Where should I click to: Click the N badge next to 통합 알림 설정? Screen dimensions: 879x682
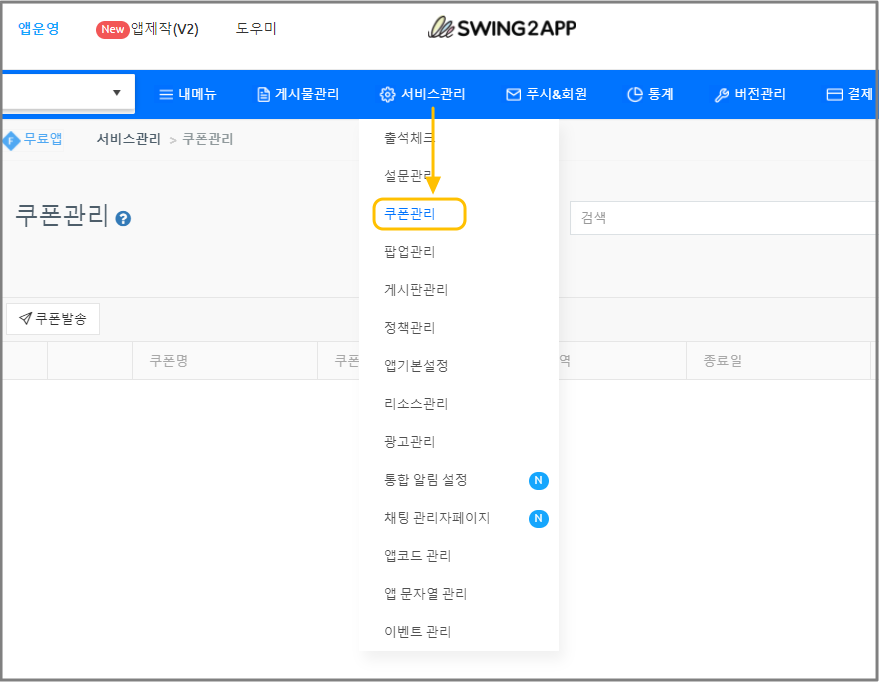click(x=538, y=480)
